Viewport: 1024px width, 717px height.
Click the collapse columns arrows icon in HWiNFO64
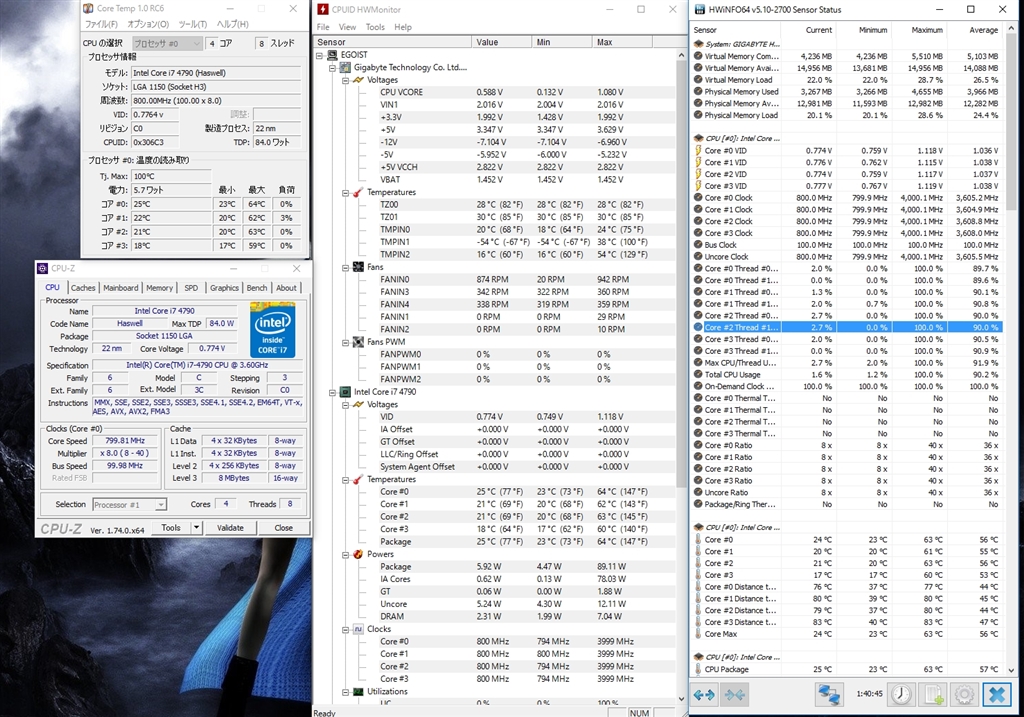pos(736,694)
